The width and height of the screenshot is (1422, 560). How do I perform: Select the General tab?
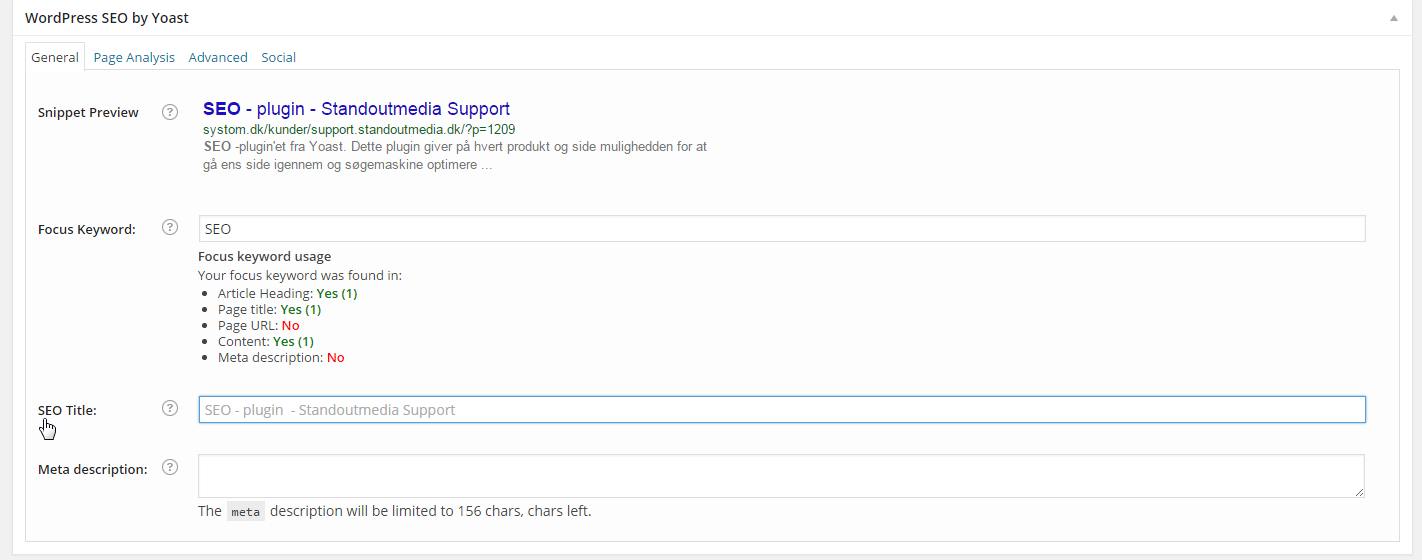(x=55, y=57)
